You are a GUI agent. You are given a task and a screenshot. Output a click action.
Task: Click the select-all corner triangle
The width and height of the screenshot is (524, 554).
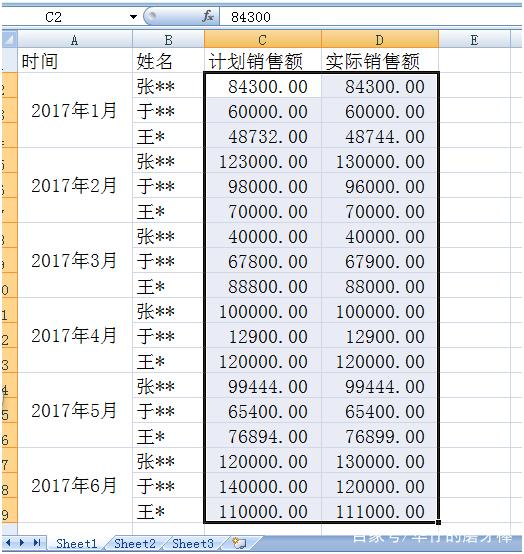pyautogui.click(x=10, y=39)
